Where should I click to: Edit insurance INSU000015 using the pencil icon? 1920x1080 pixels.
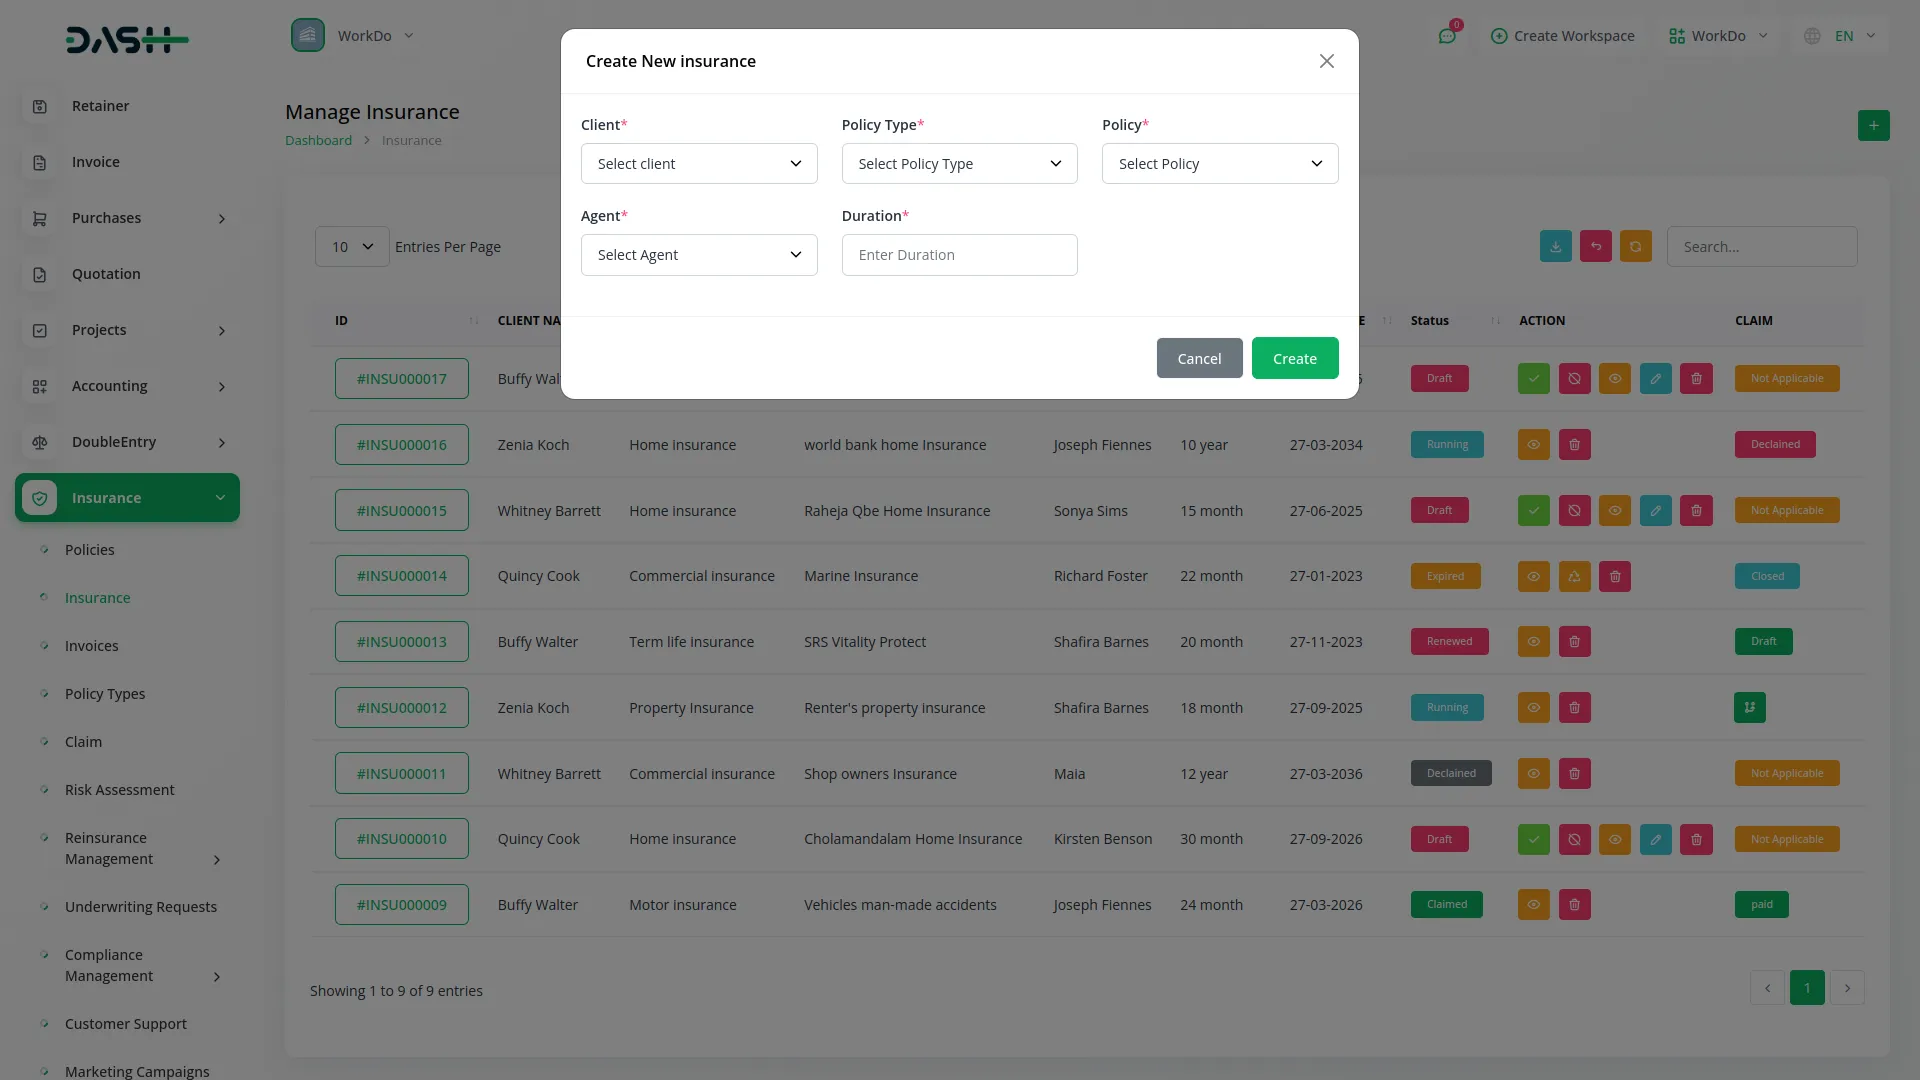point(1655,511)
